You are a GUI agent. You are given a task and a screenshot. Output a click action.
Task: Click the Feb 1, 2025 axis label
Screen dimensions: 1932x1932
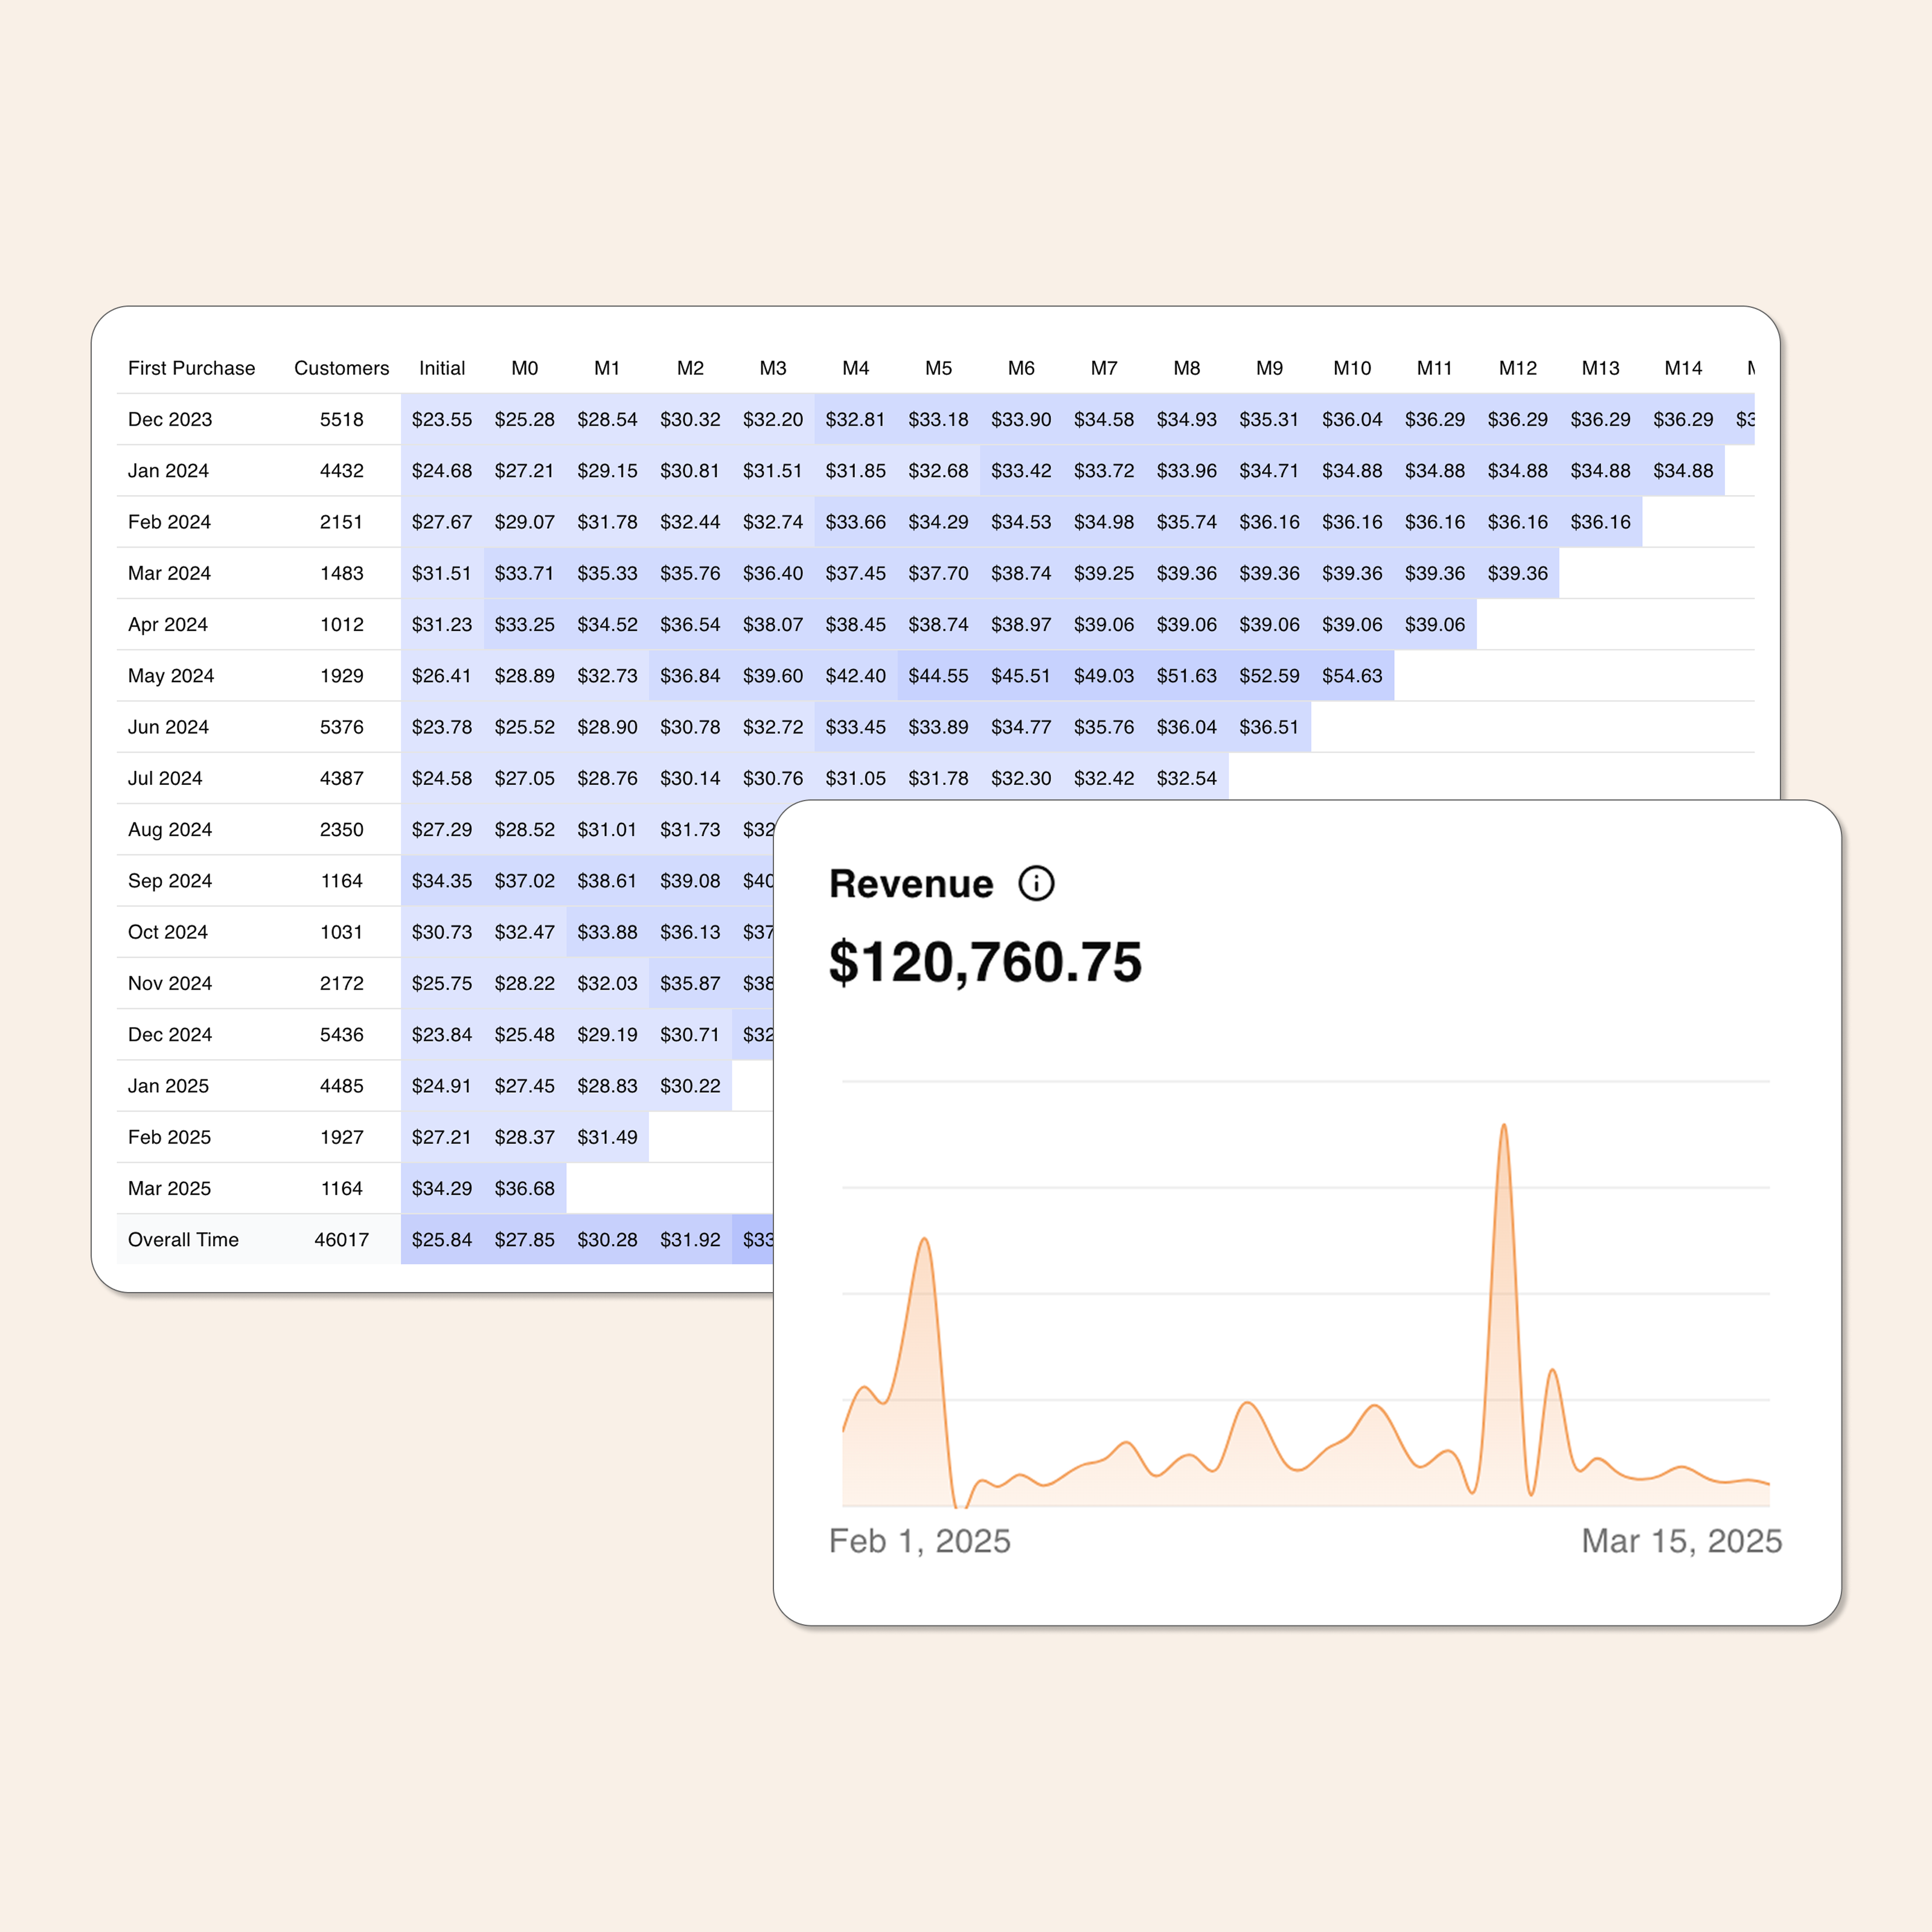click(919, 1541)
